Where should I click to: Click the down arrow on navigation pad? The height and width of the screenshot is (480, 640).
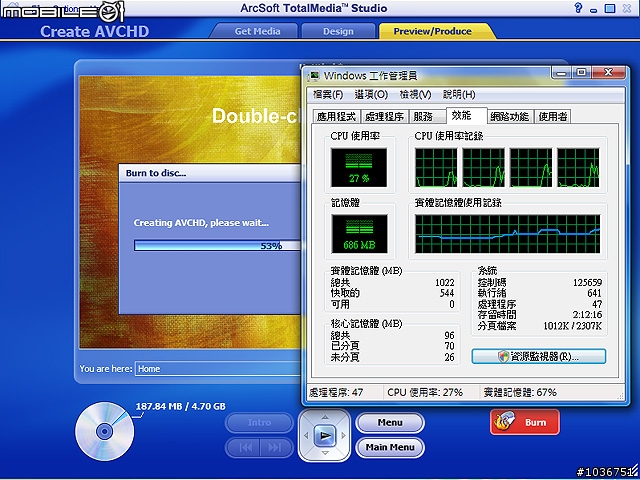(325, 453)
